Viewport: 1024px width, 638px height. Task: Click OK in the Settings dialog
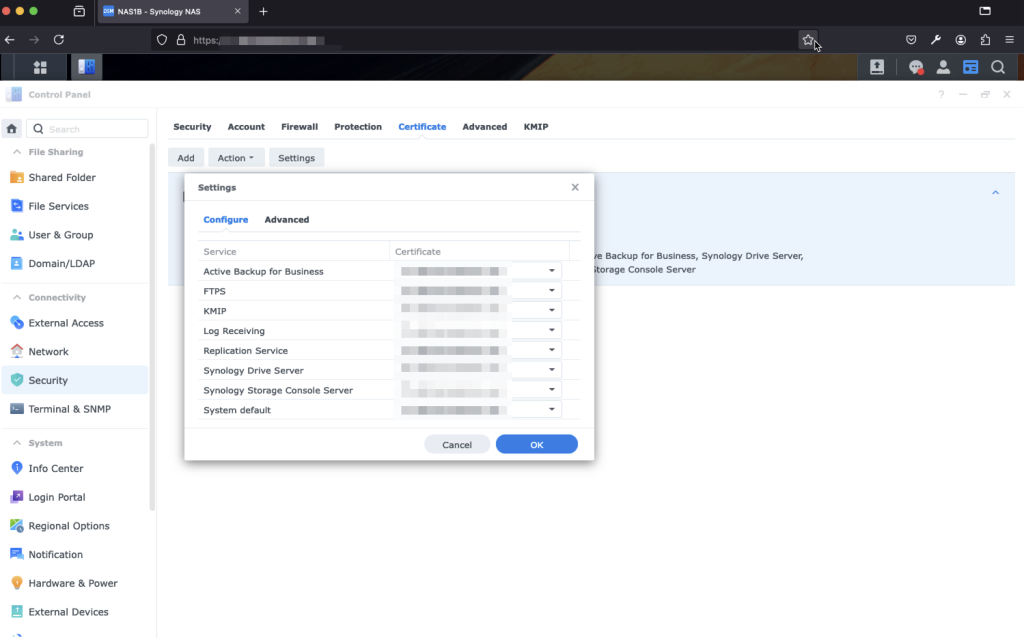pos(537,445)
